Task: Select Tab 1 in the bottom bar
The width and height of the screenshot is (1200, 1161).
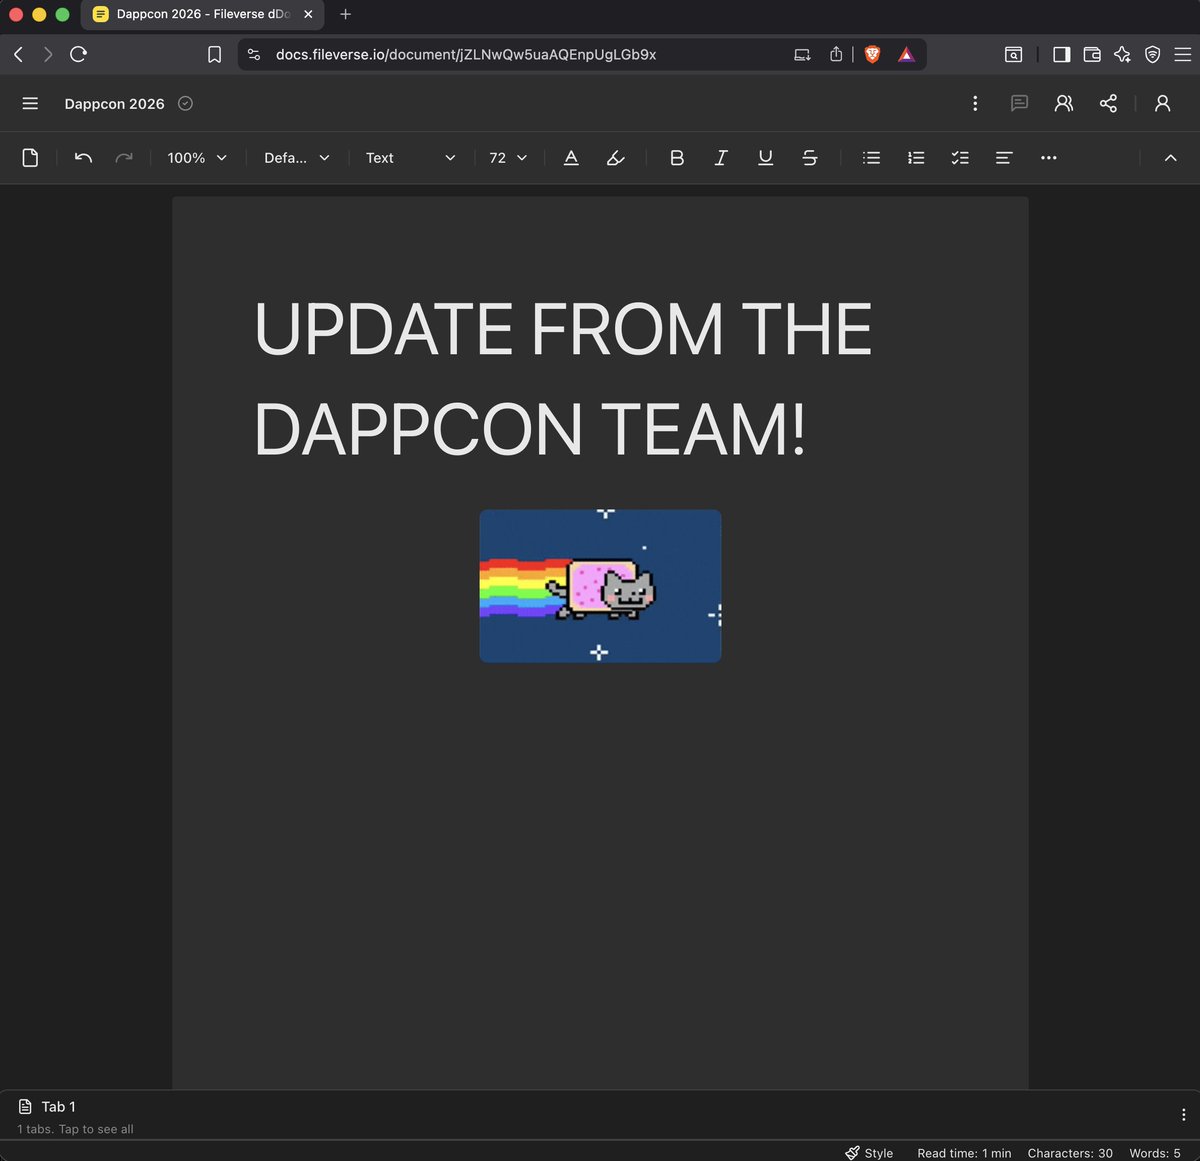Action: pyautogui.click(x=58, y=1106)
